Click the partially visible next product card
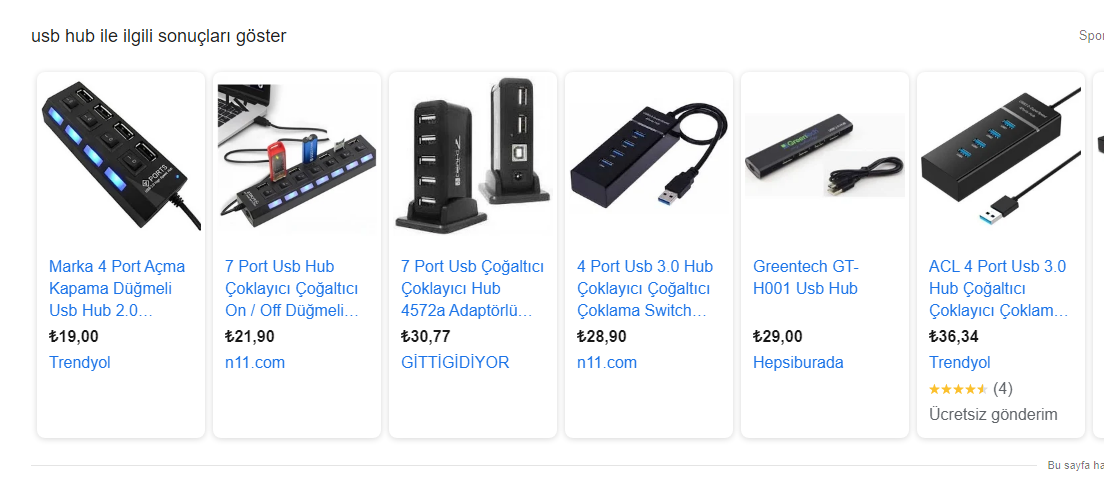Screen dimensions: 1104x479 (x=1098, y=255)
